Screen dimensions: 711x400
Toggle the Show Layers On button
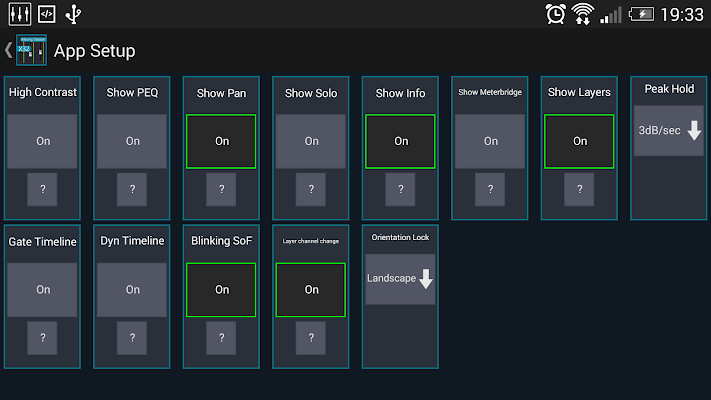[580, 141]
